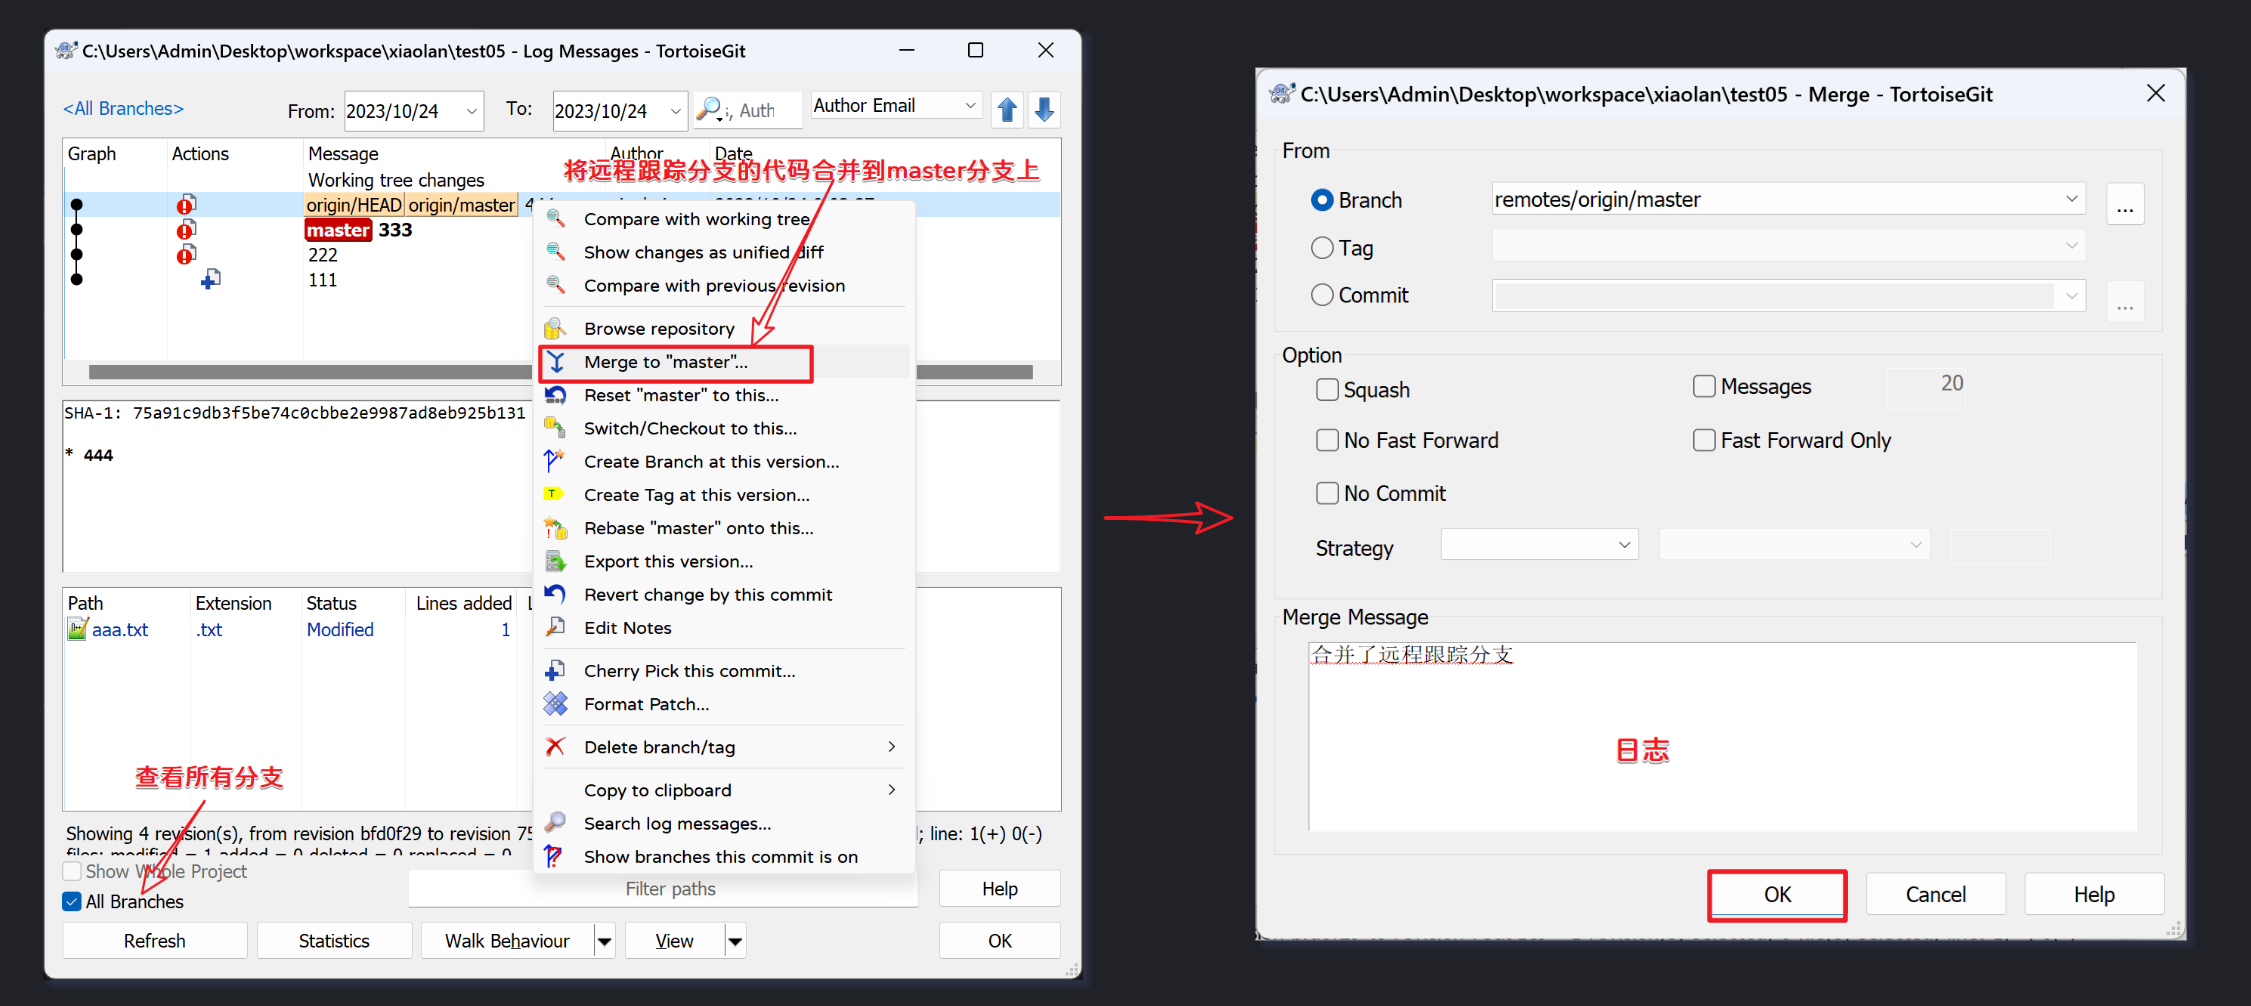Choose Reset "master" to this...

coord(726,395)
